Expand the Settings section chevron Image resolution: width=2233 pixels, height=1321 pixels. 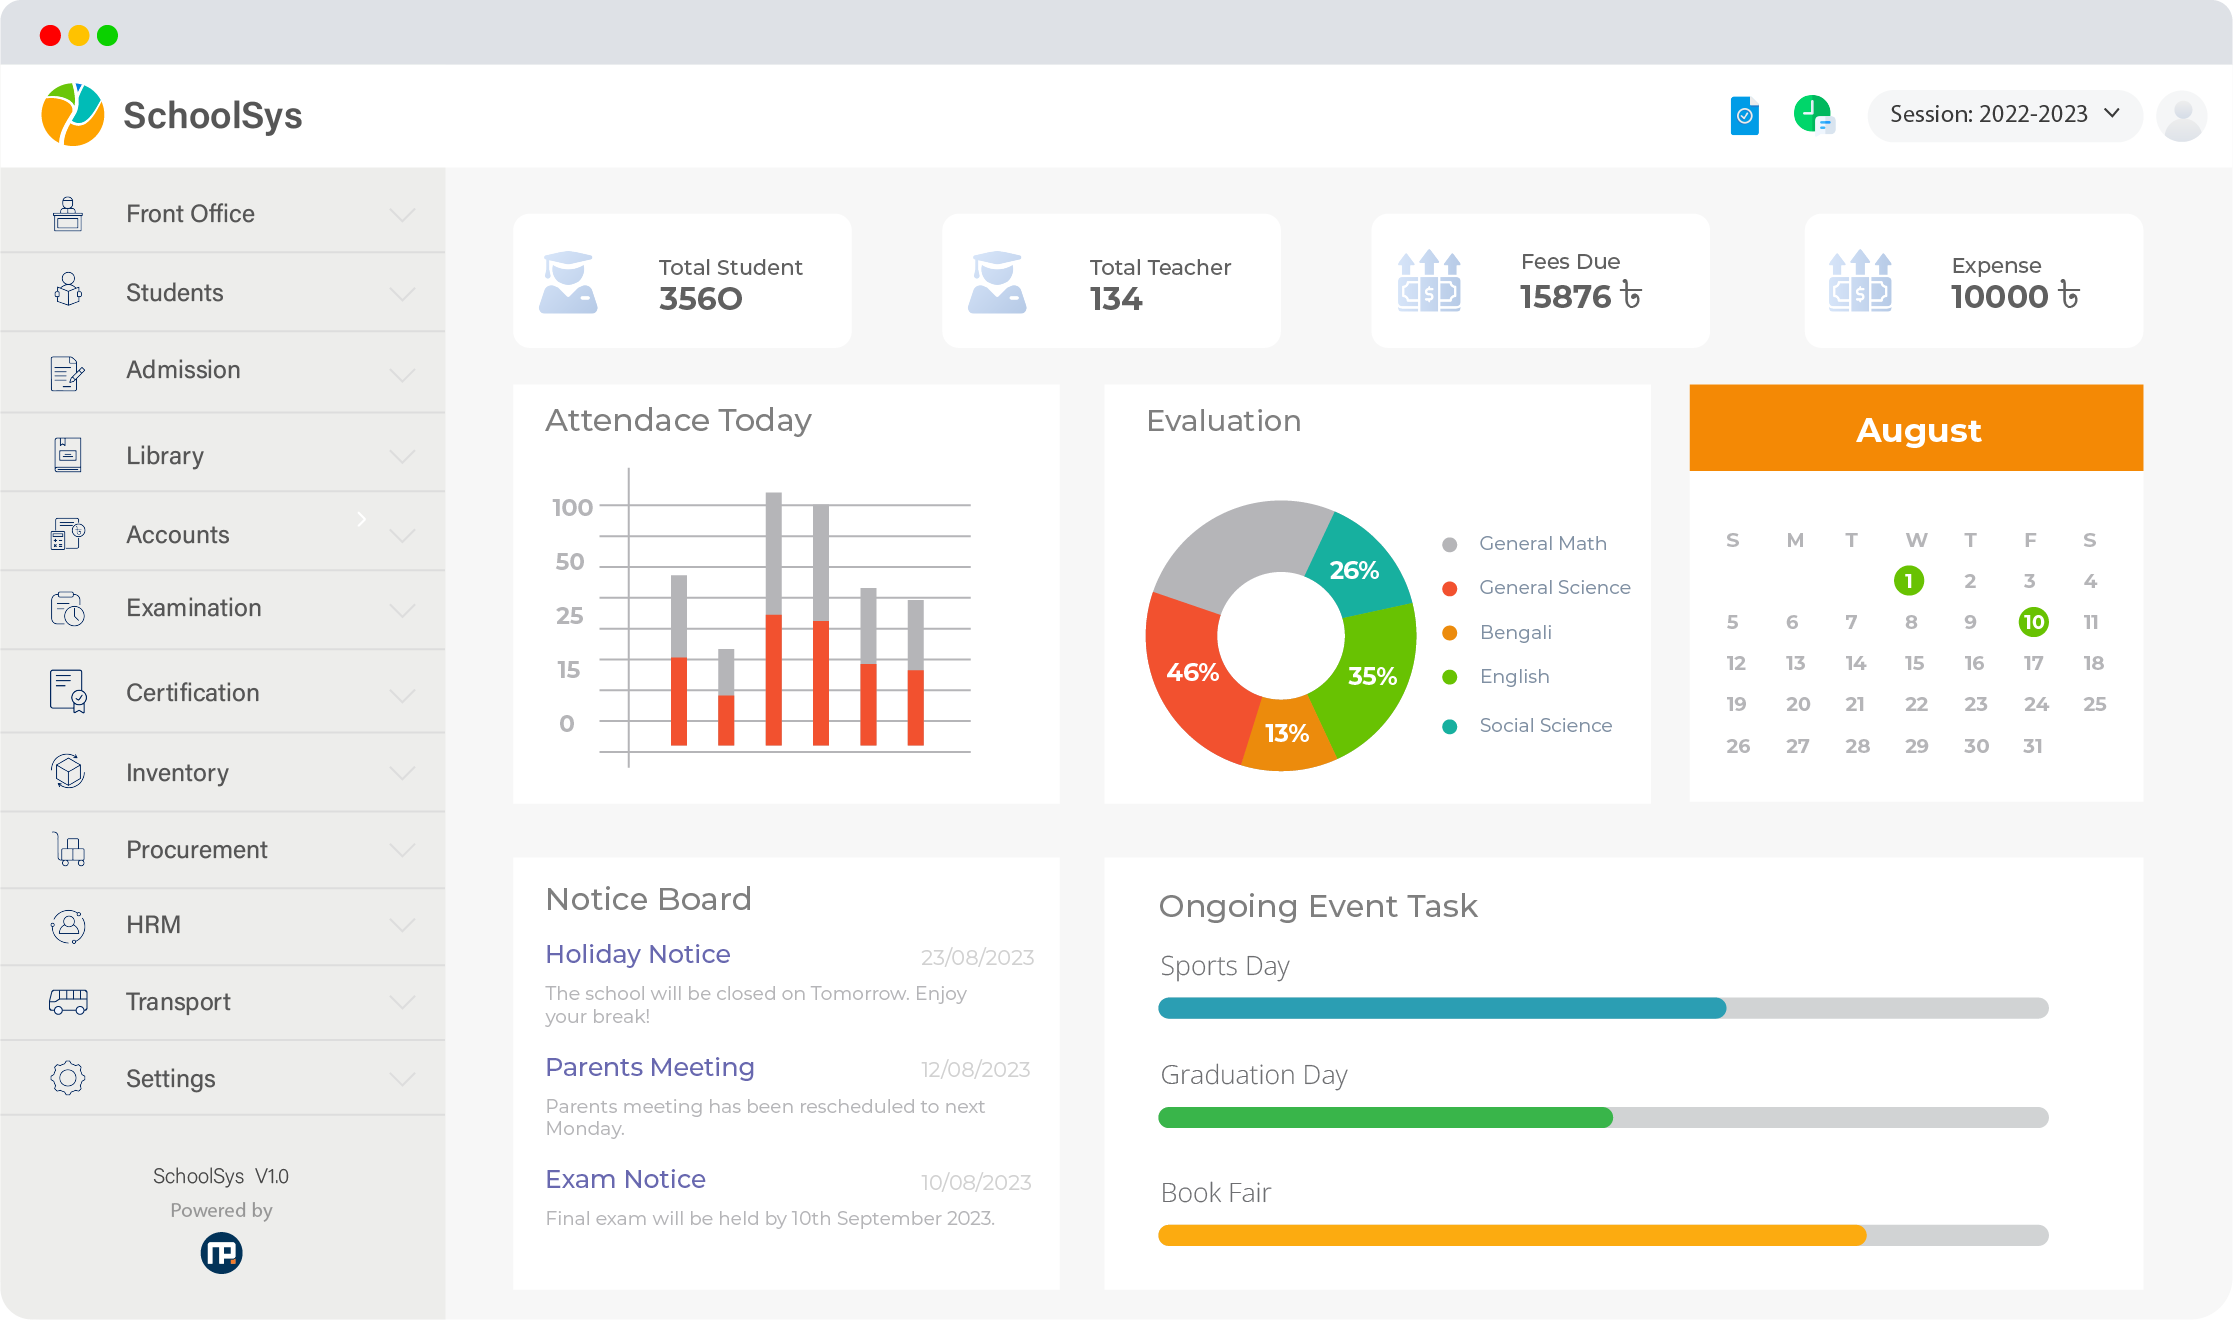(x=403, y=1079)
